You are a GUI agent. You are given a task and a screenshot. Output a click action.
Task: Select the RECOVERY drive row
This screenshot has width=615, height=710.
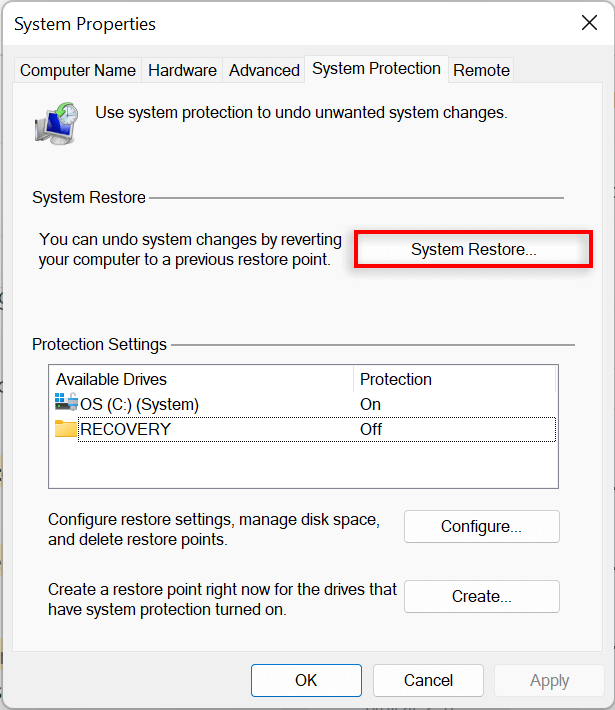pyautogui.click(x=303, y=429)
